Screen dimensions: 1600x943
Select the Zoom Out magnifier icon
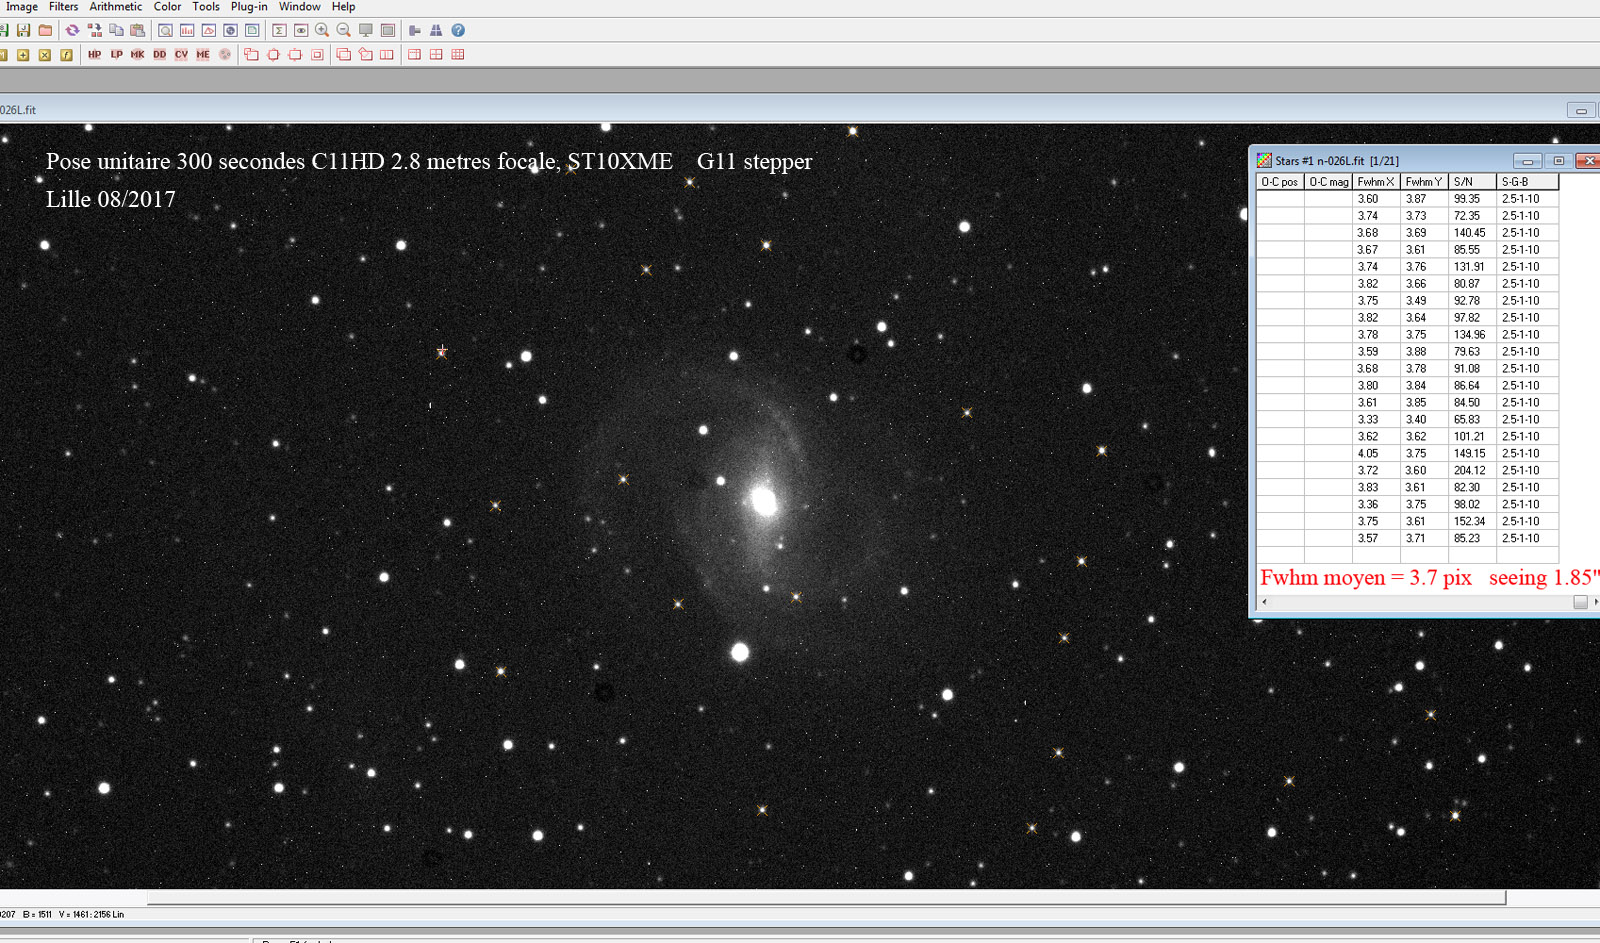343,30
